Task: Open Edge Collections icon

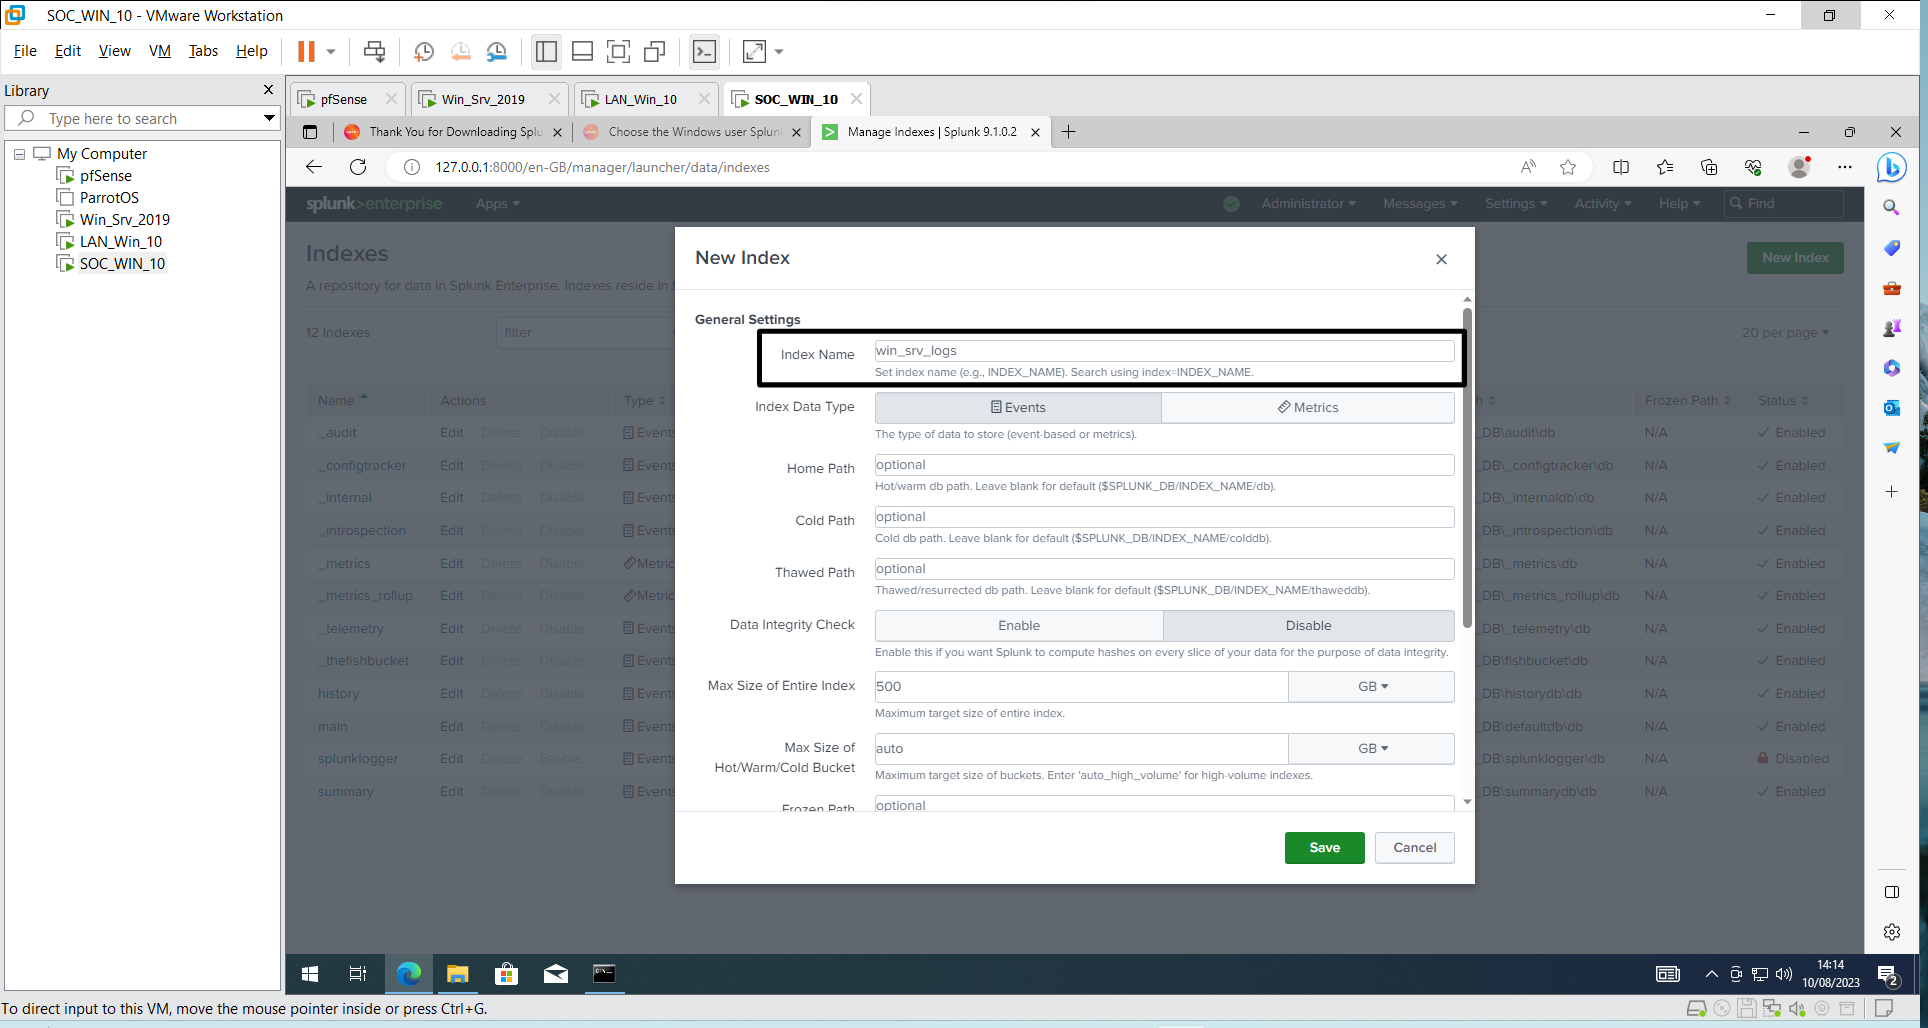Action: (x=1709, y=167)
